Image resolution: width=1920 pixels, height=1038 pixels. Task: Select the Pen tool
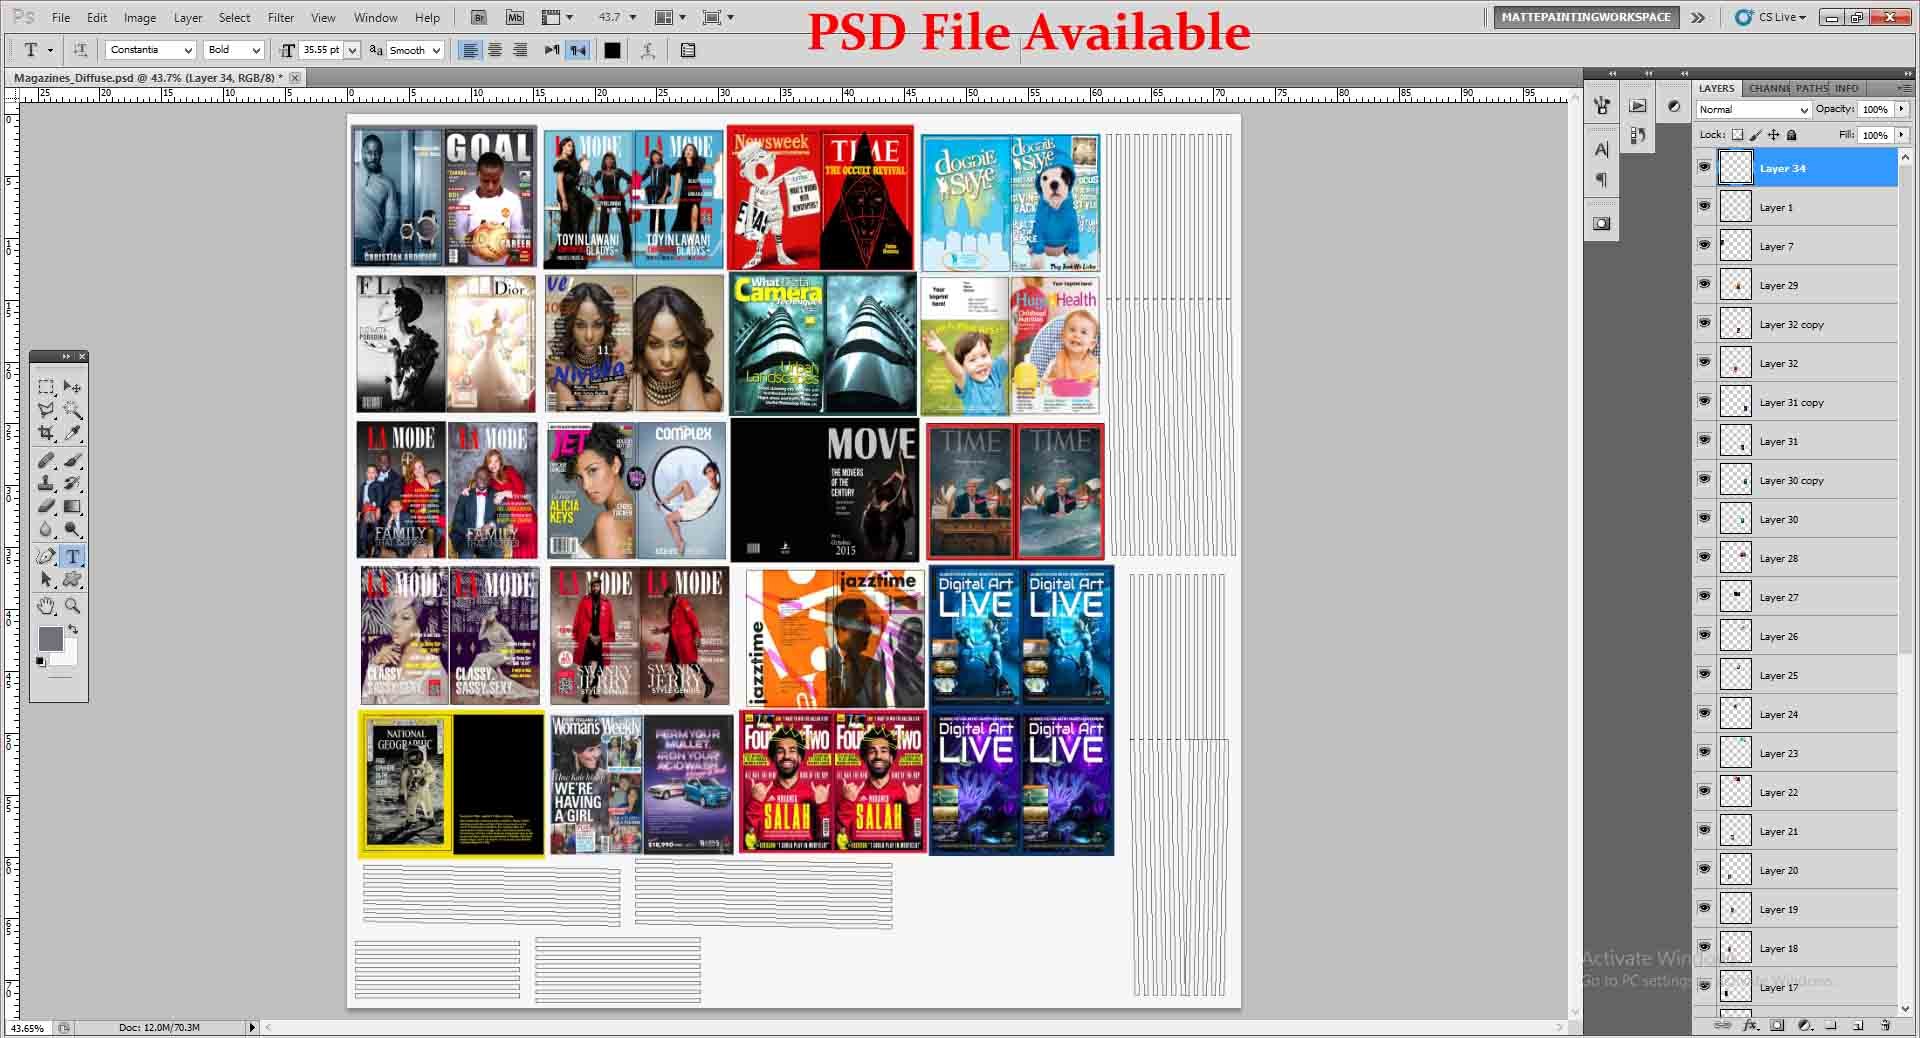[46, 556]
